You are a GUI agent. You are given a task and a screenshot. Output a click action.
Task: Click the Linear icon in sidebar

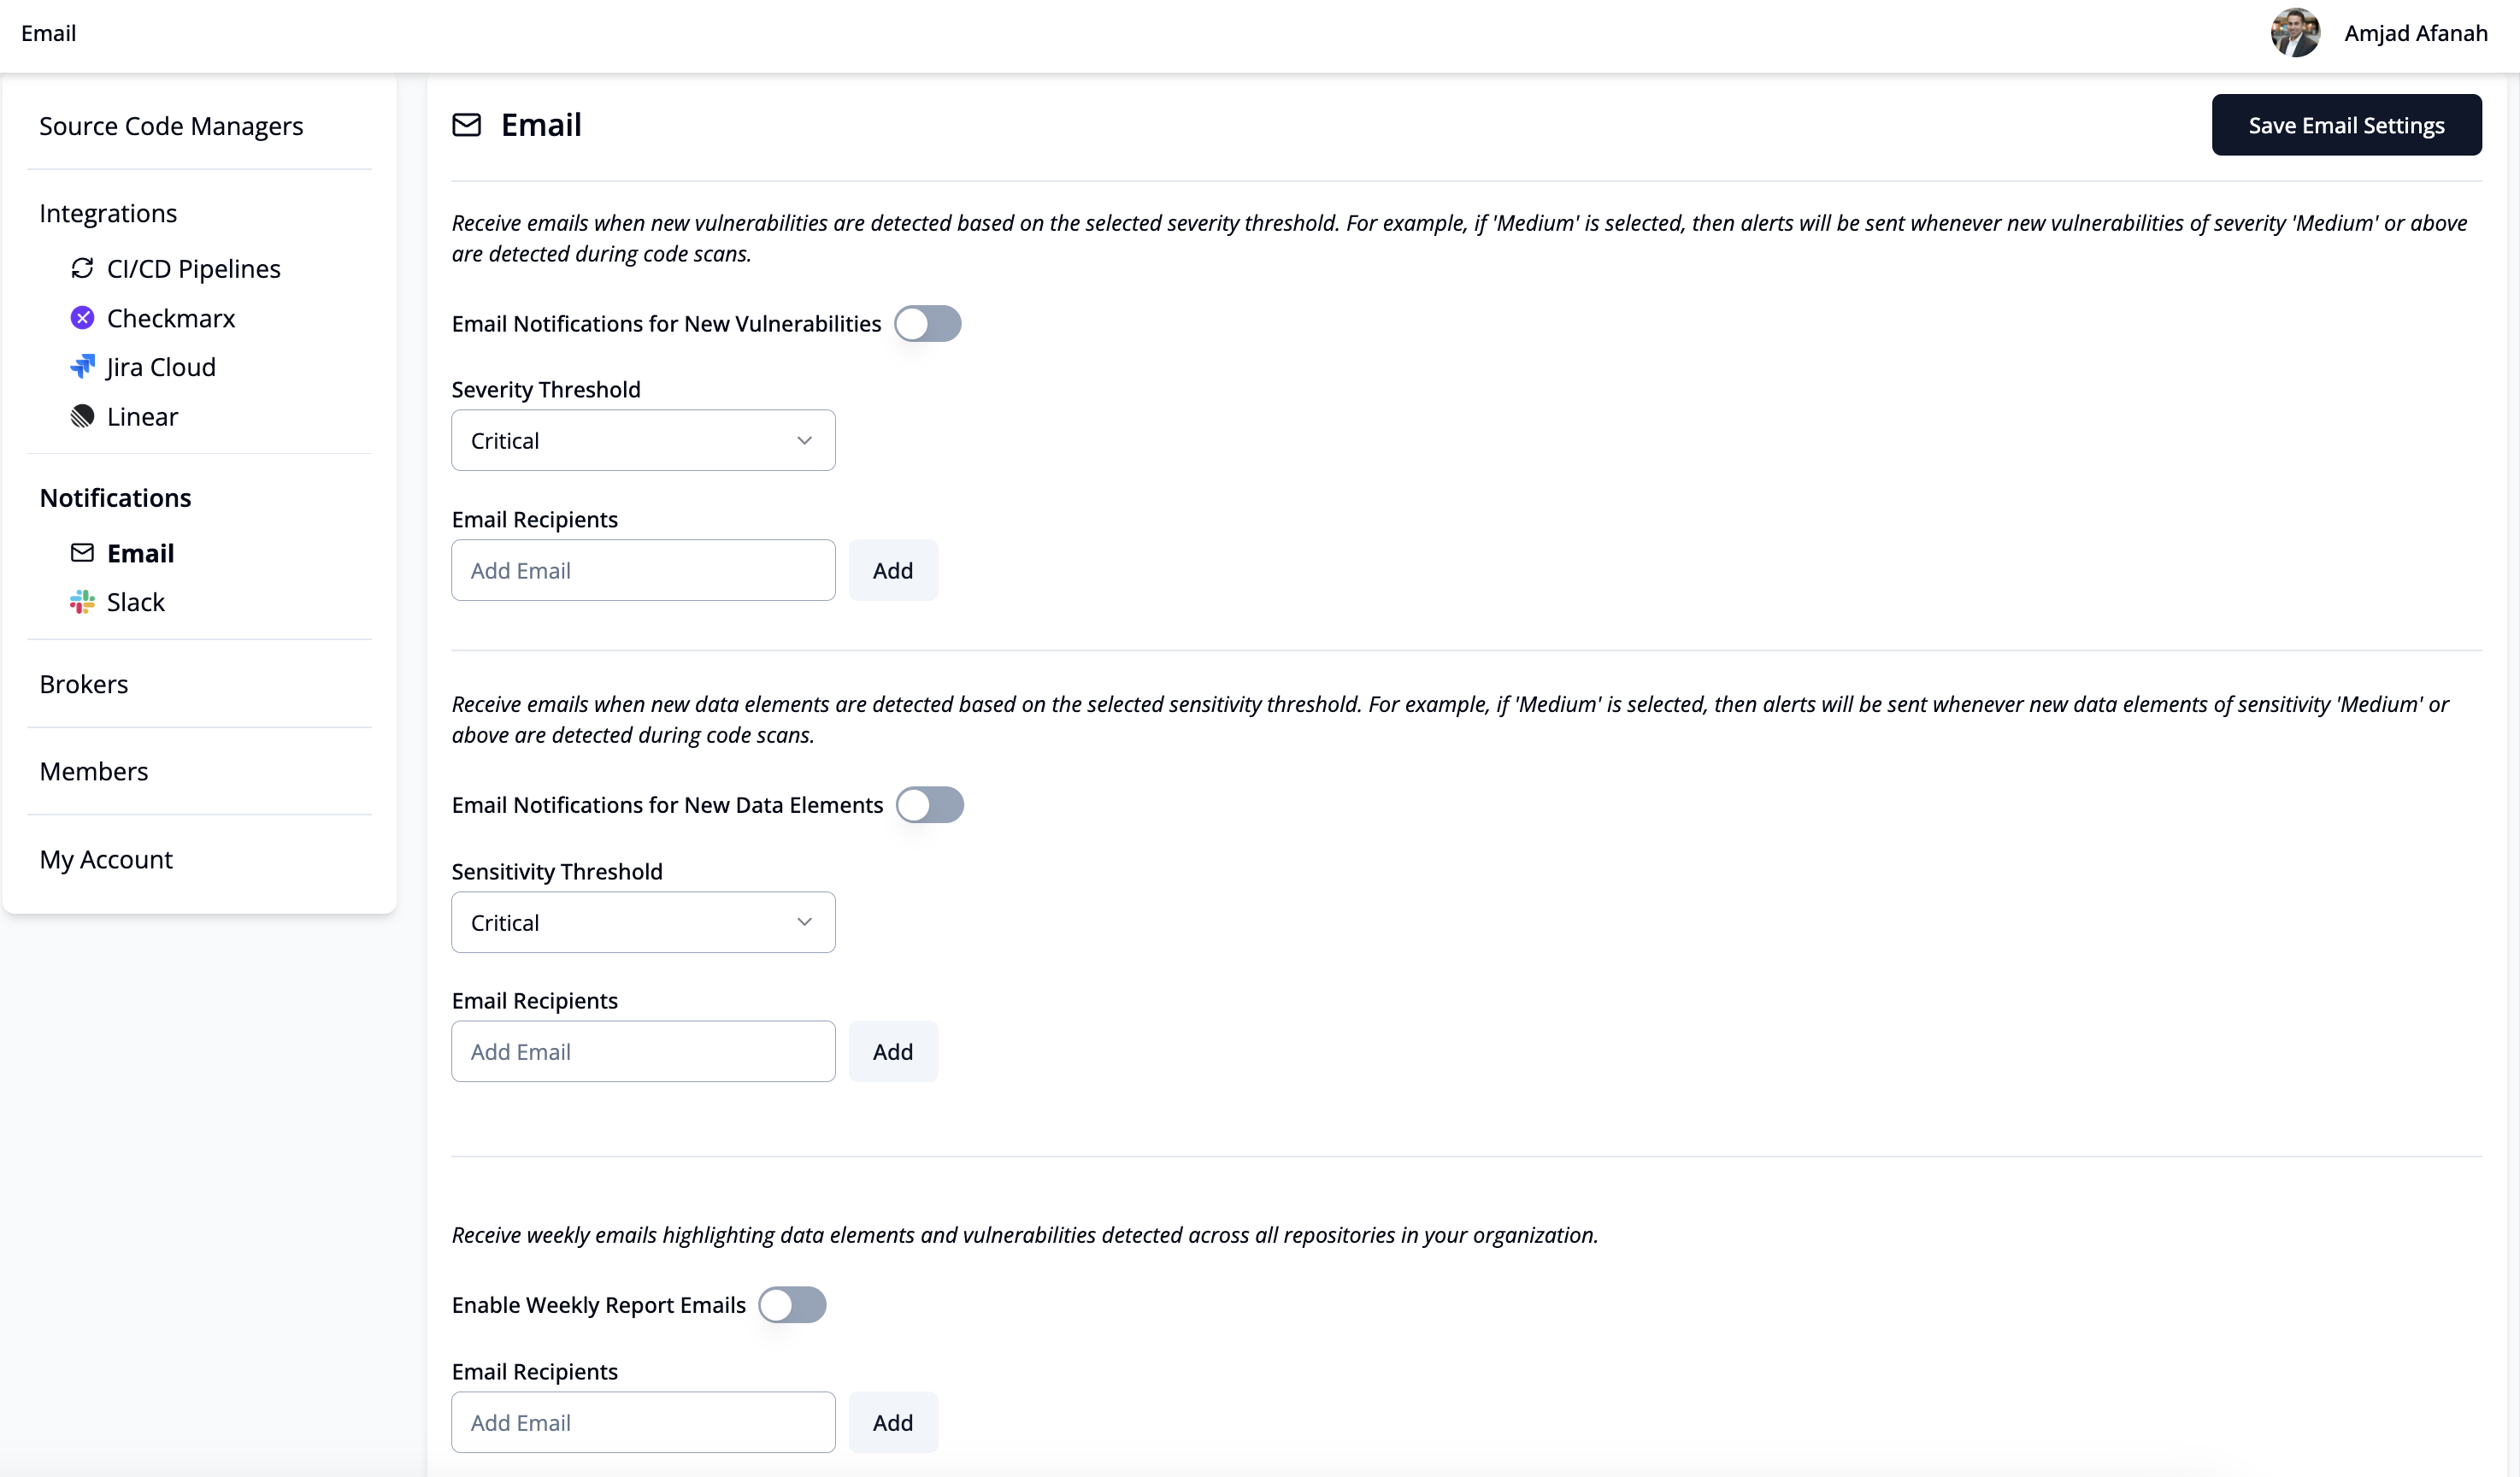[82, 416]
